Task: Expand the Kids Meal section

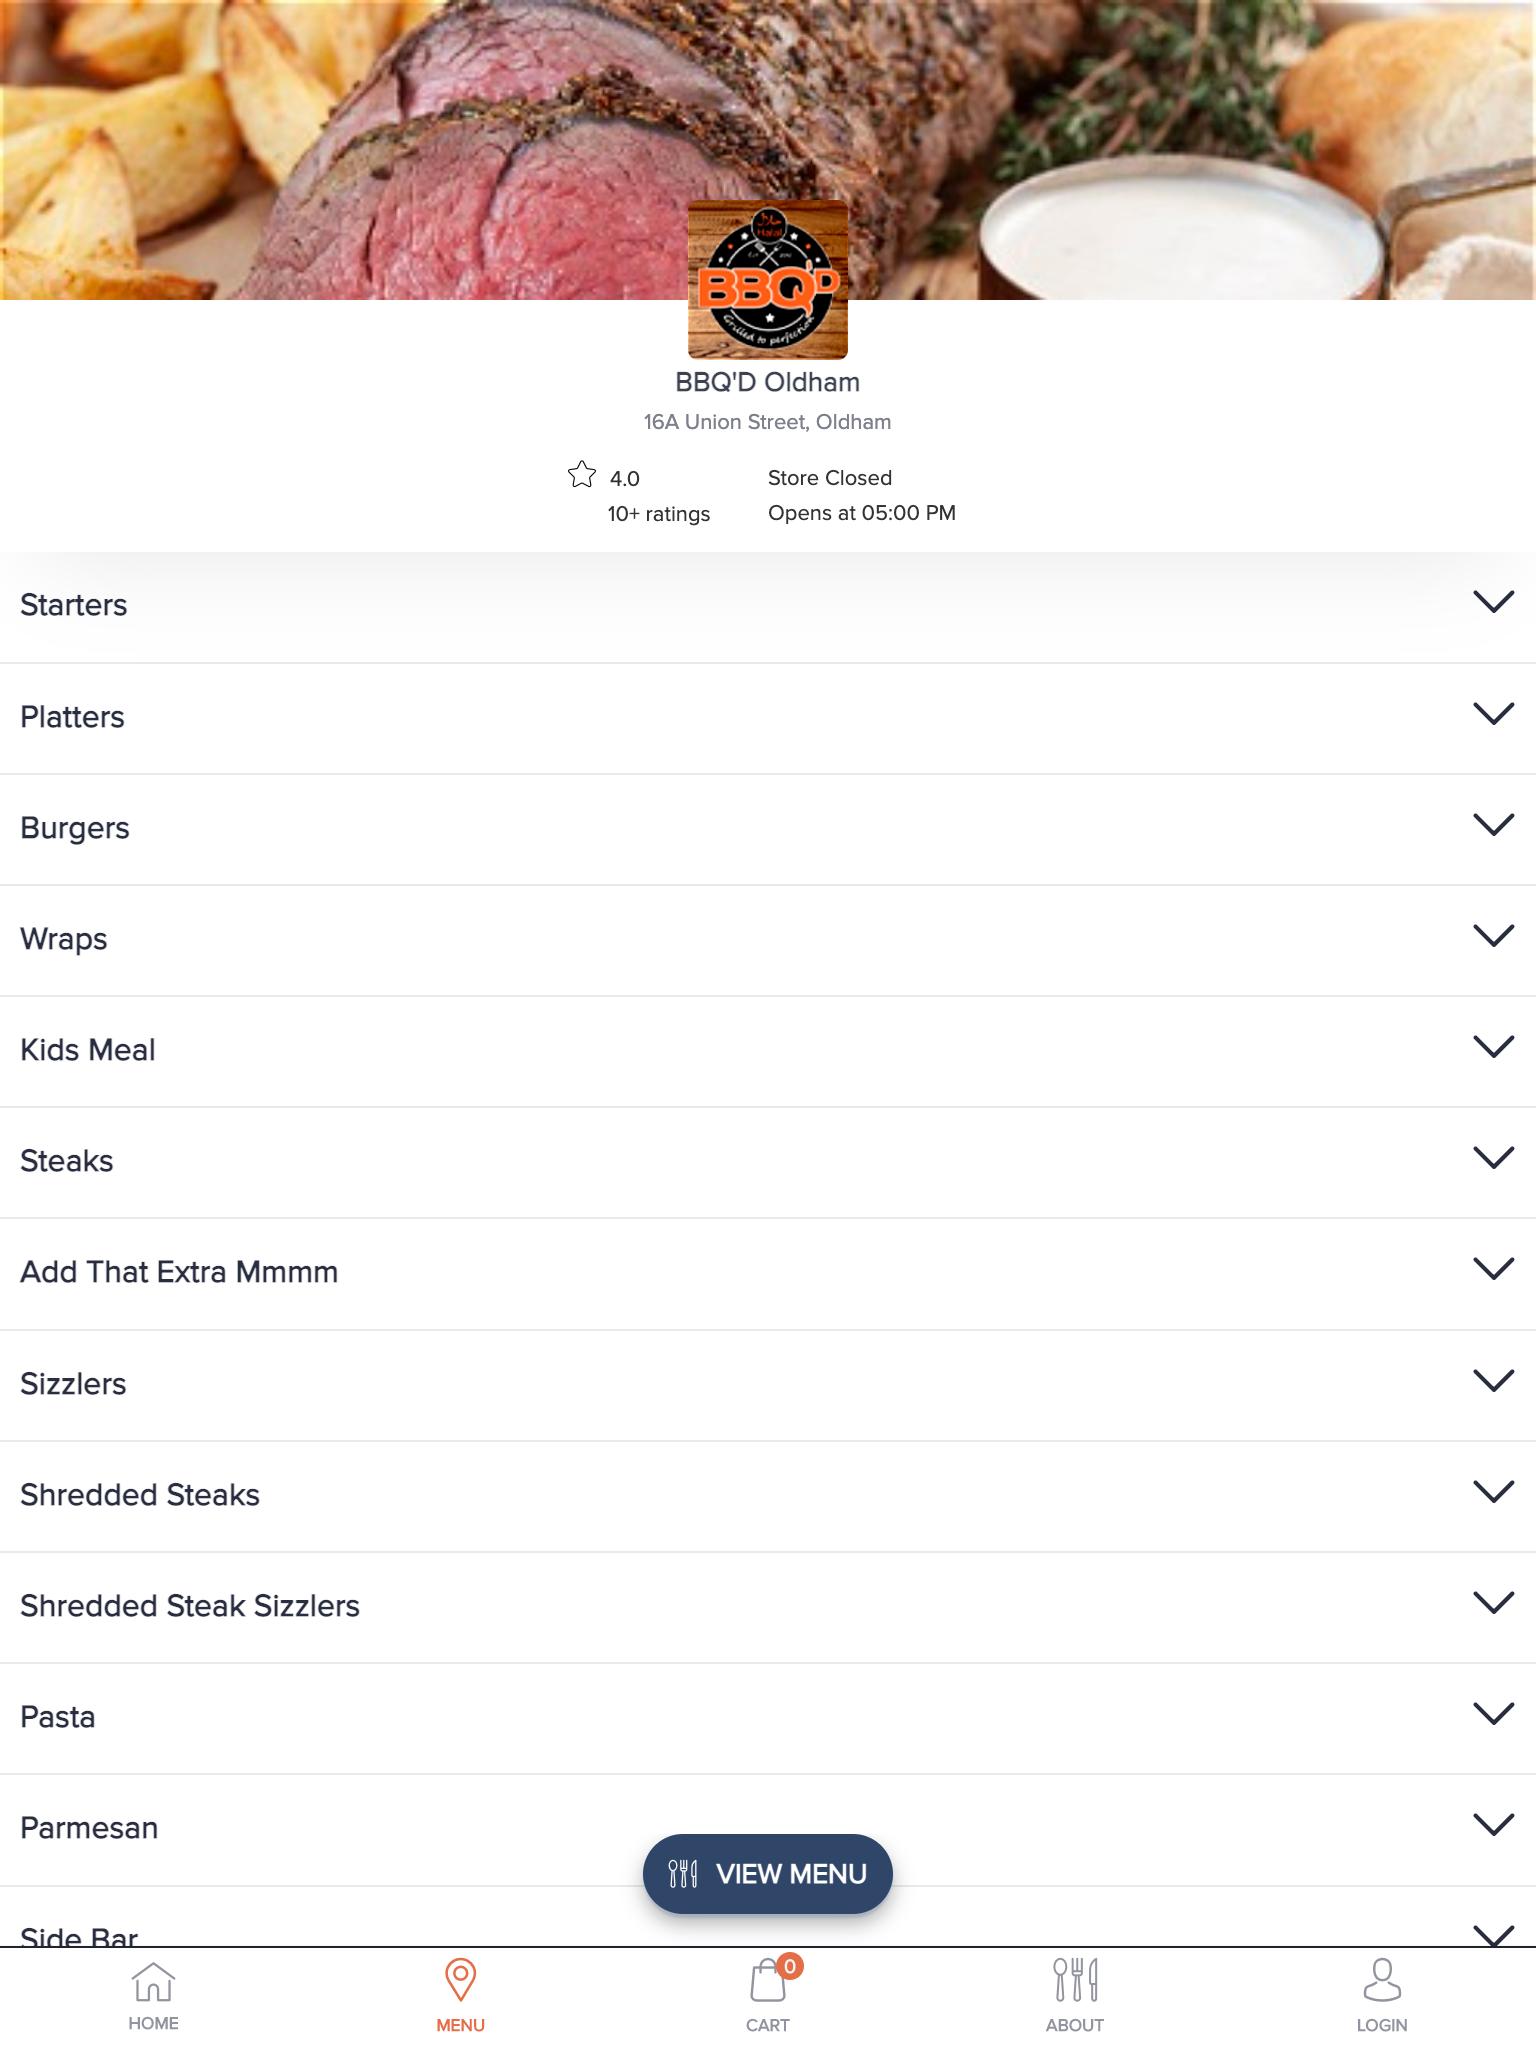Action: coord(768,1051)
